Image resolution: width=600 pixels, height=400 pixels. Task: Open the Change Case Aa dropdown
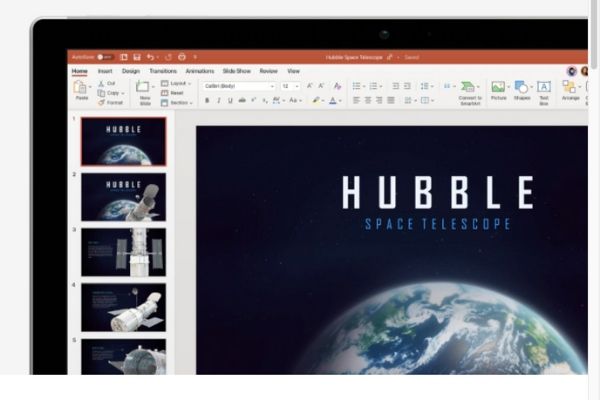pos(295,100)
